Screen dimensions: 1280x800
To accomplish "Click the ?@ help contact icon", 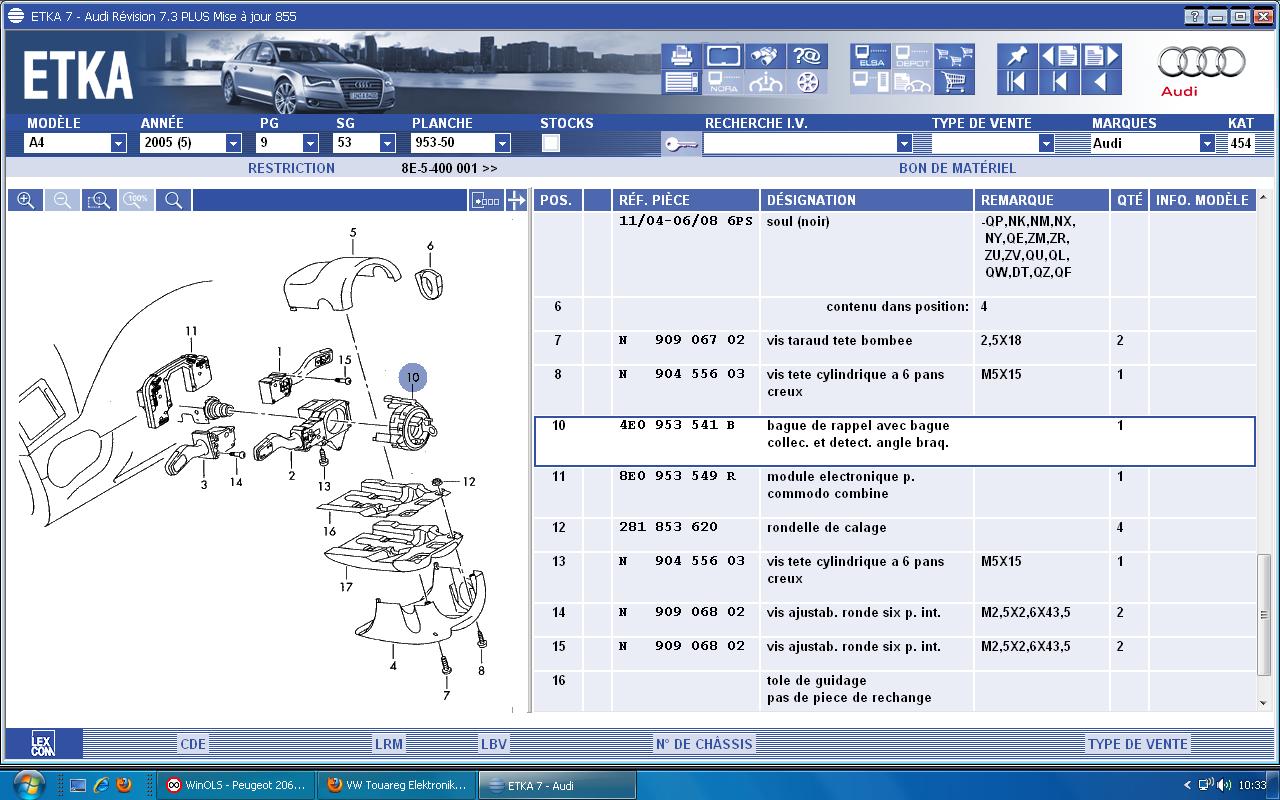I will (x=806, y=56).
